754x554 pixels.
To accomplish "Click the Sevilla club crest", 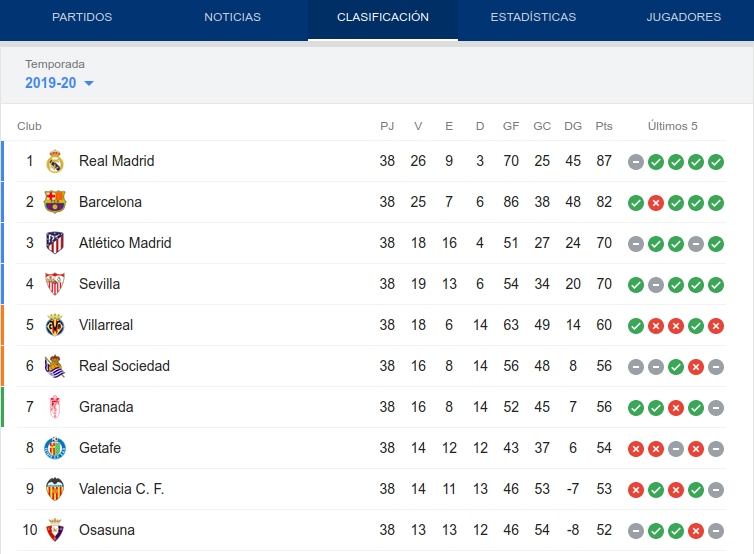I will 55,284.
